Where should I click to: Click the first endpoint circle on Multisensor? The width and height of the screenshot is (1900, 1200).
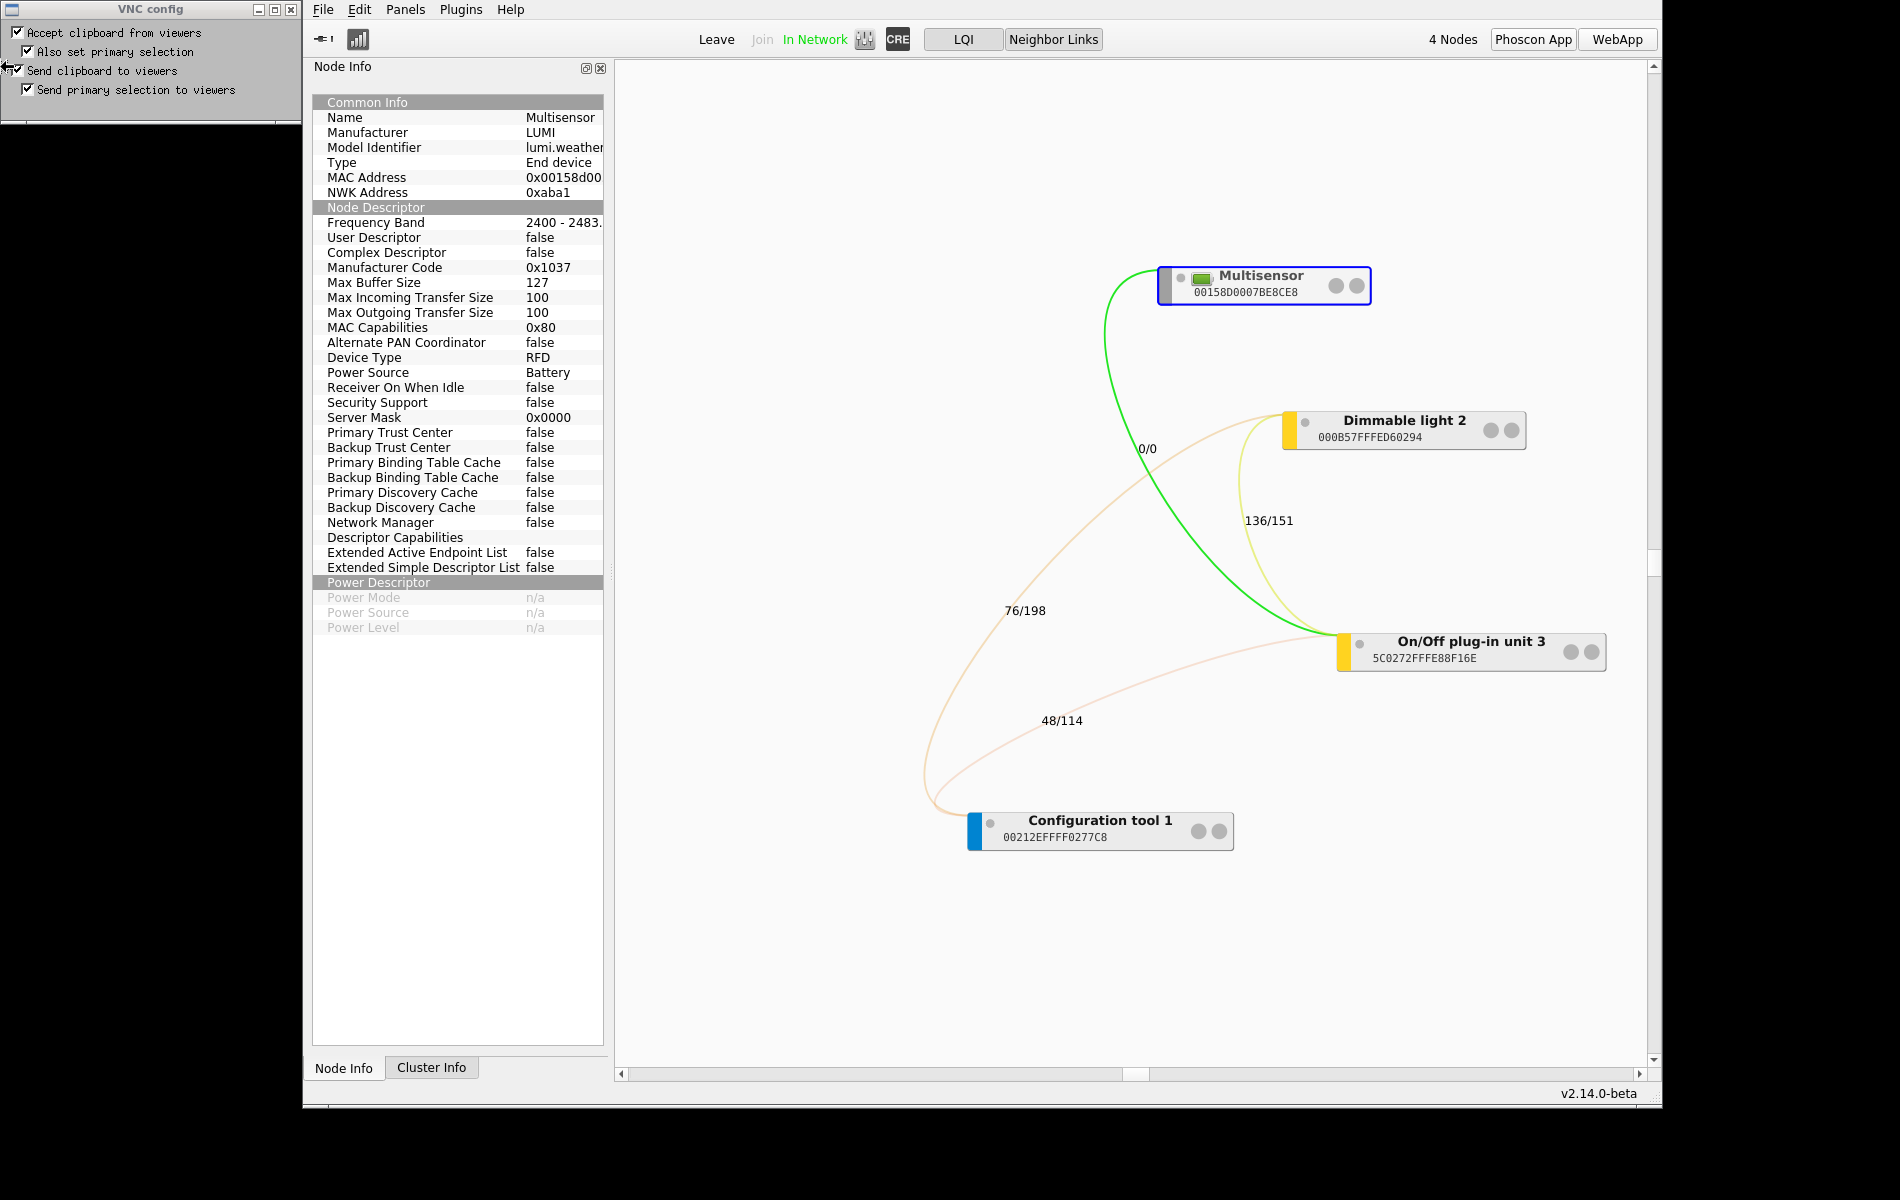1336,286
